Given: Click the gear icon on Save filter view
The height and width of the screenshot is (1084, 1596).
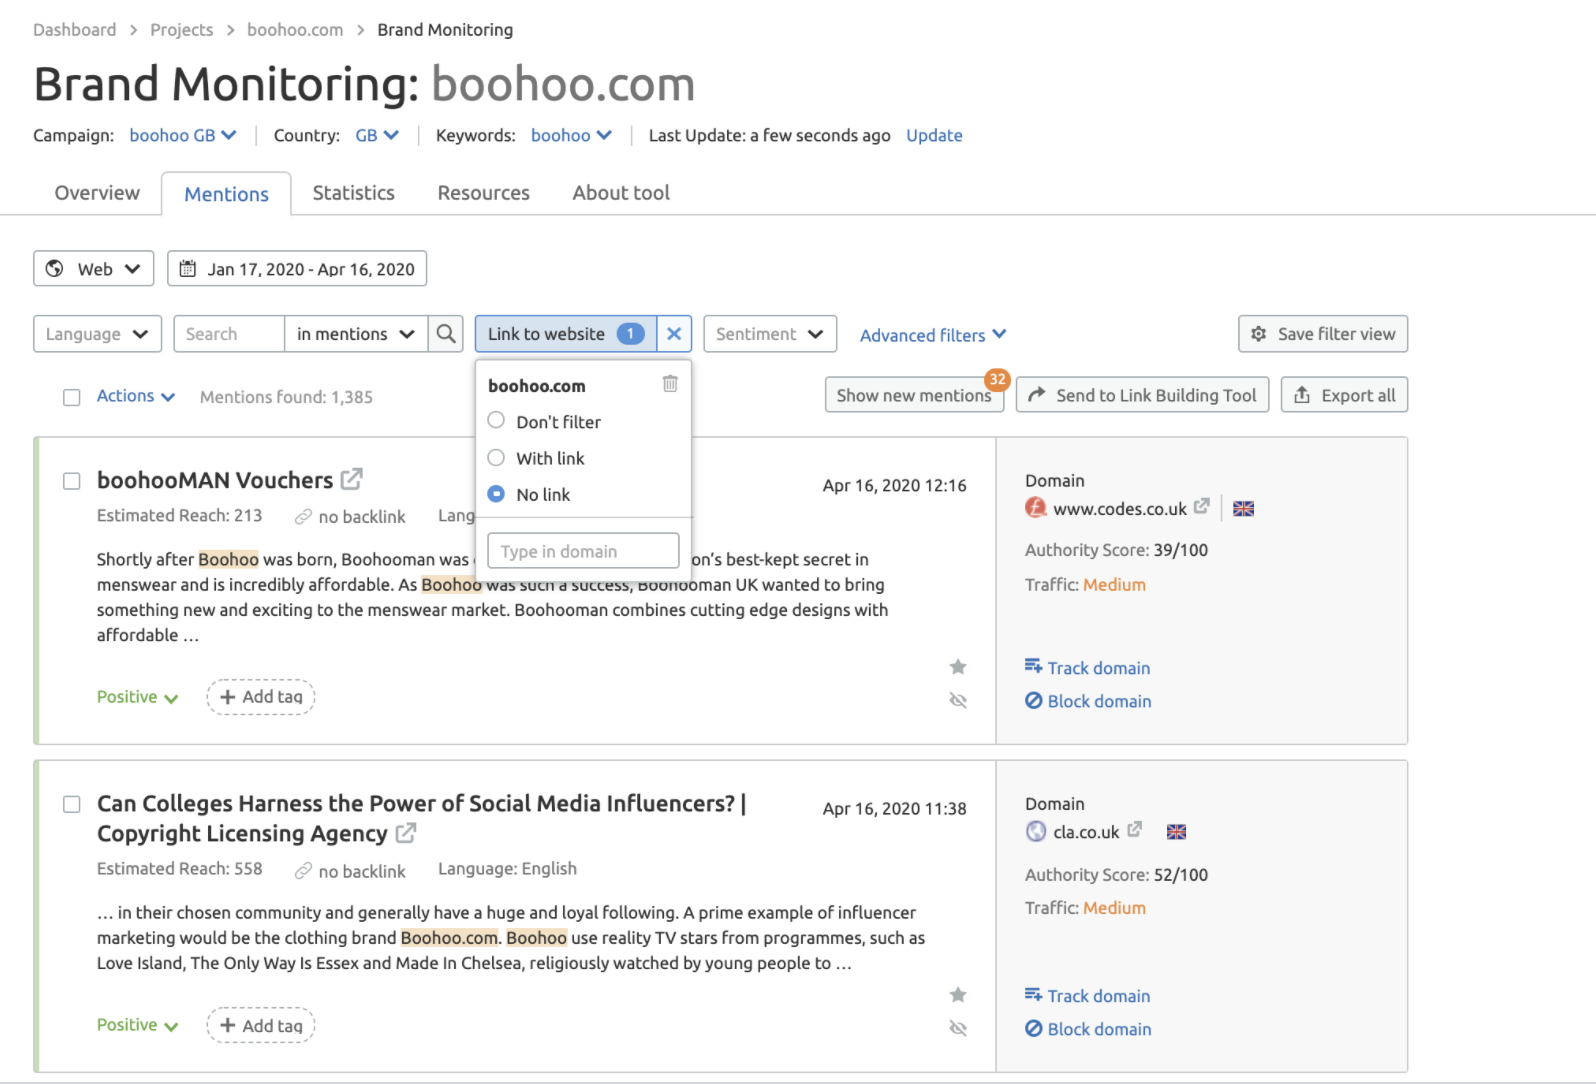Looking at the screenshot, I should coord(1259,334).
